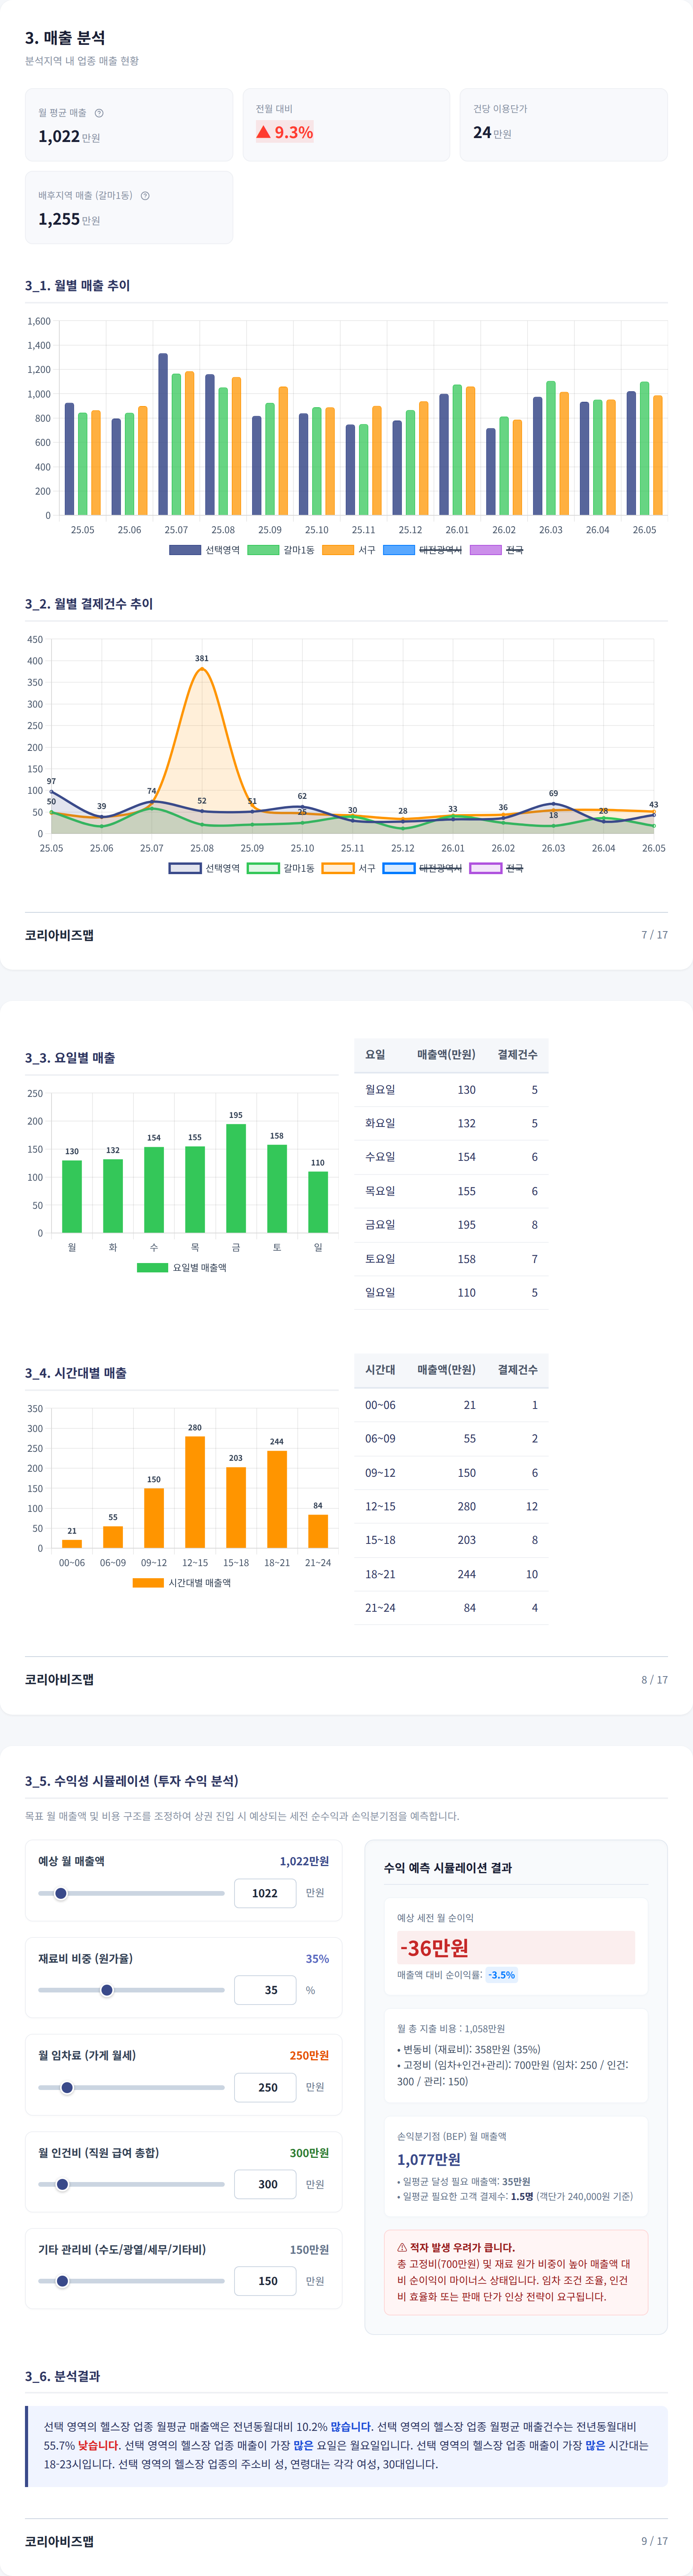693x2576 pixels.
Task: Toggle 갈마1동 legend in 월별 결제건수 추이 chart
Action: [280, 868]
